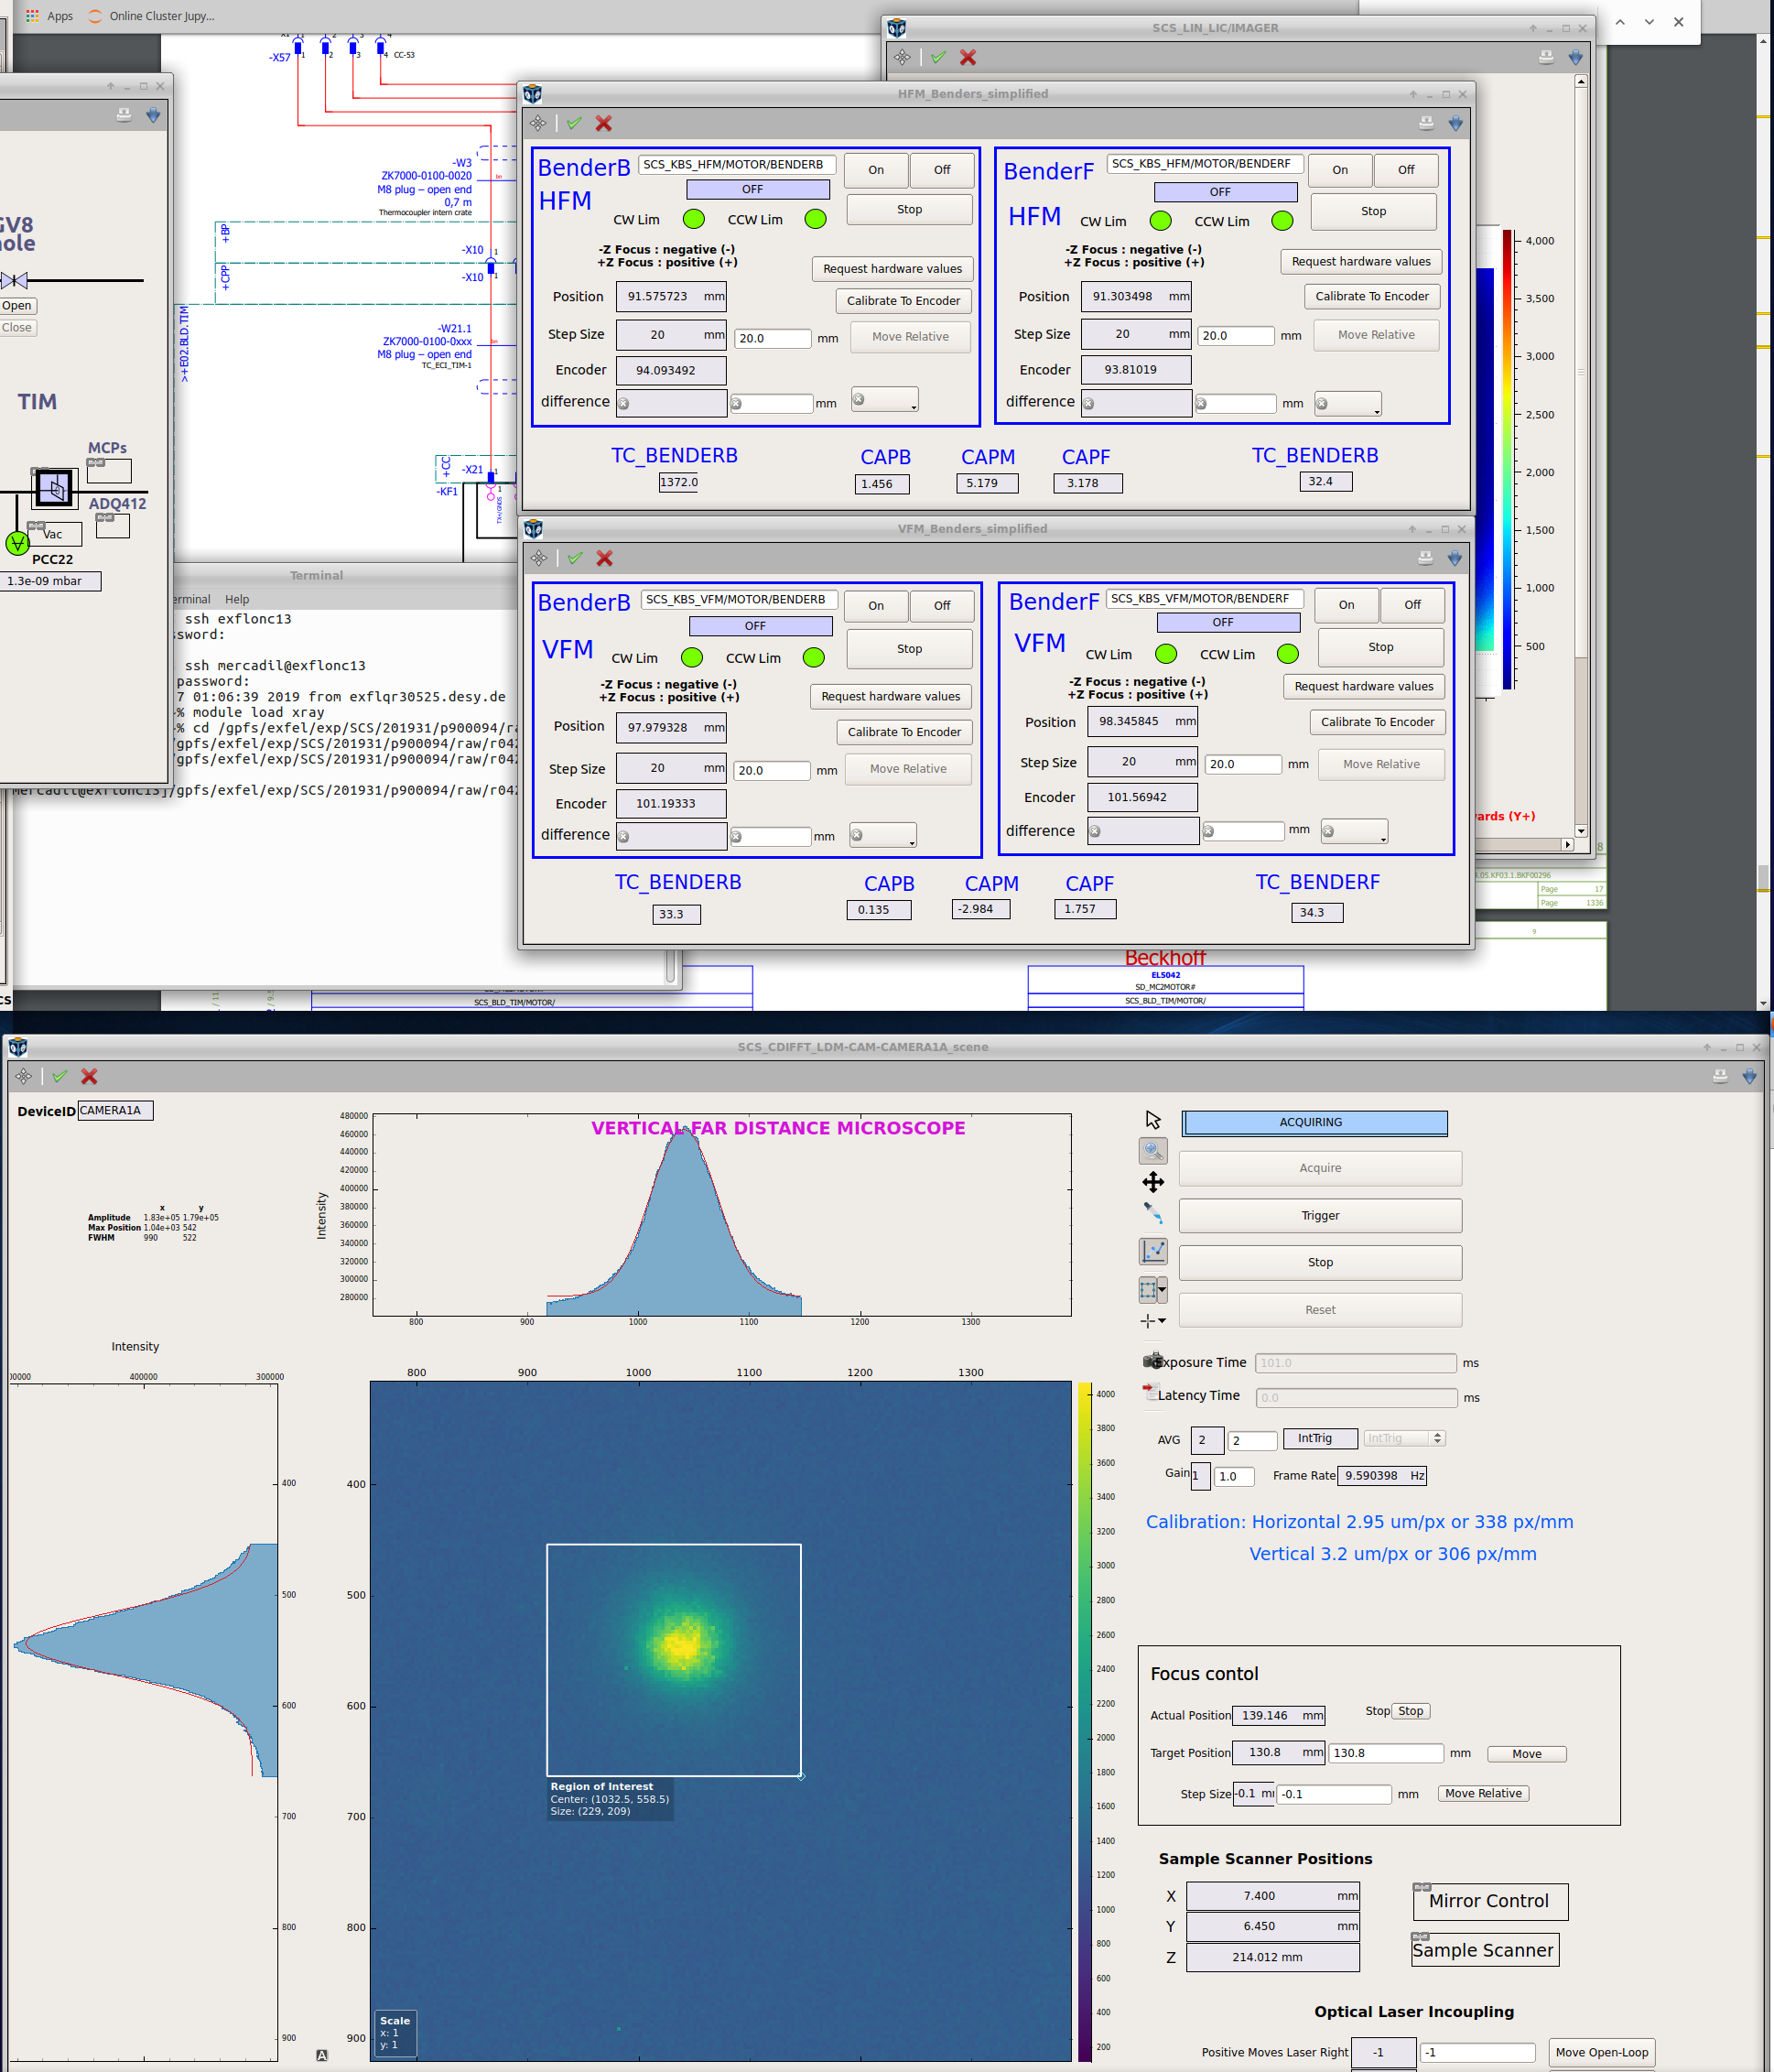Calibrate VFM BenderF To Encoder
Image resolution: width=1774 pixels, height=2072 pixels.
[1377, 722]
